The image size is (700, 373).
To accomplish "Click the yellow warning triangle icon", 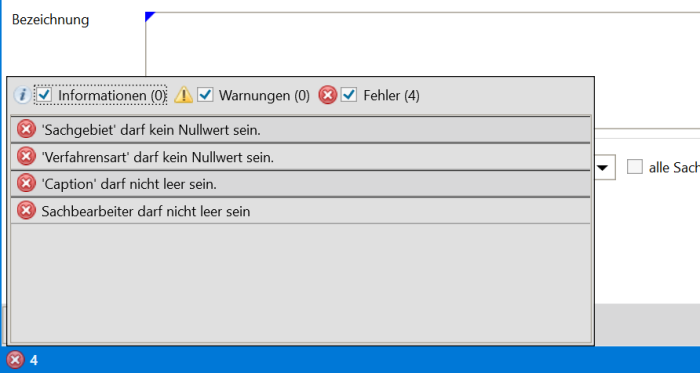I will [x=183, y=95].
